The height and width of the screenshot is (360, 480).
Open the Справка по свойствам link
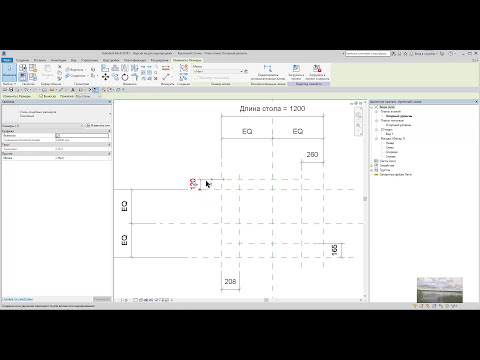pyautogui.click(x=17, y=299)
